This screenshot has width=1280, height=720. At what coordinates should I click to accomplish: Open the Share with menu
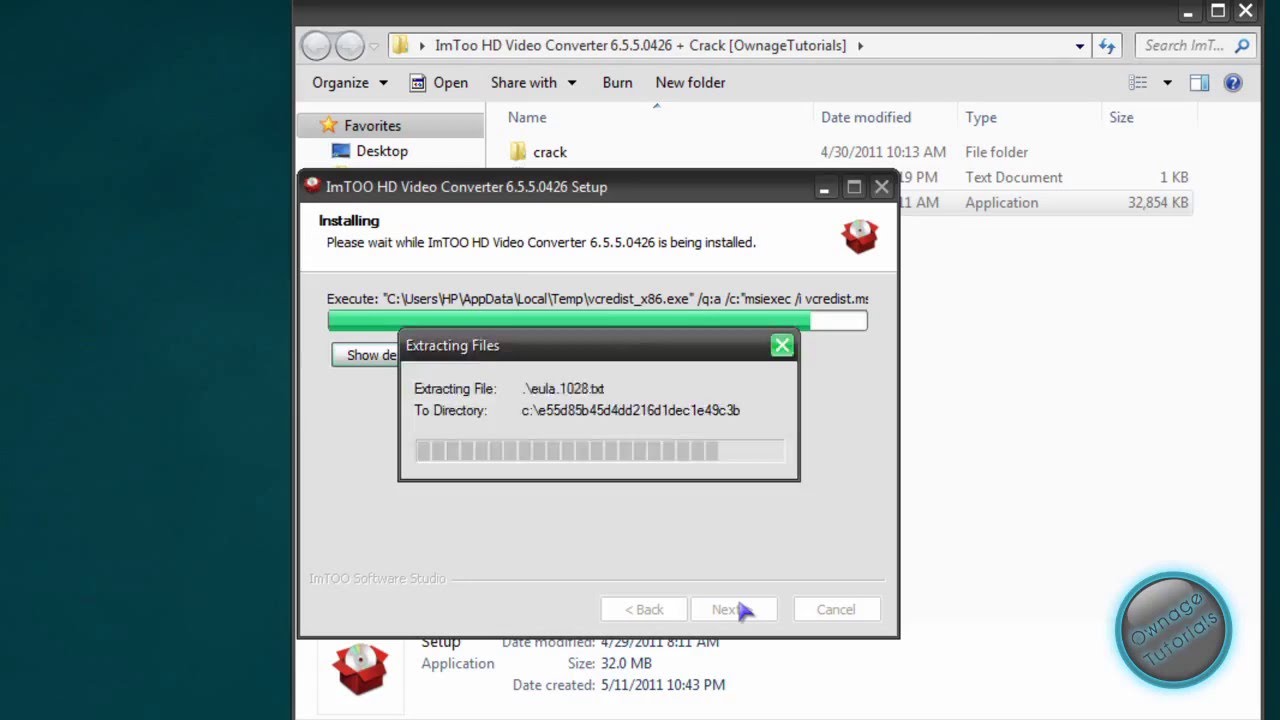pos(533,83)
